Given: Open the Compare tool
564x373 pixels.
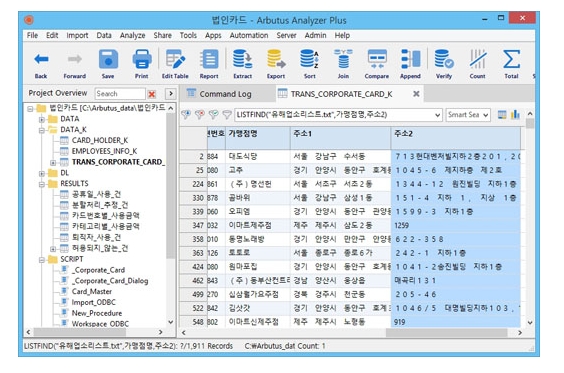Looking at the screenshot, I should pyautogui.click(x=377, y=64).
